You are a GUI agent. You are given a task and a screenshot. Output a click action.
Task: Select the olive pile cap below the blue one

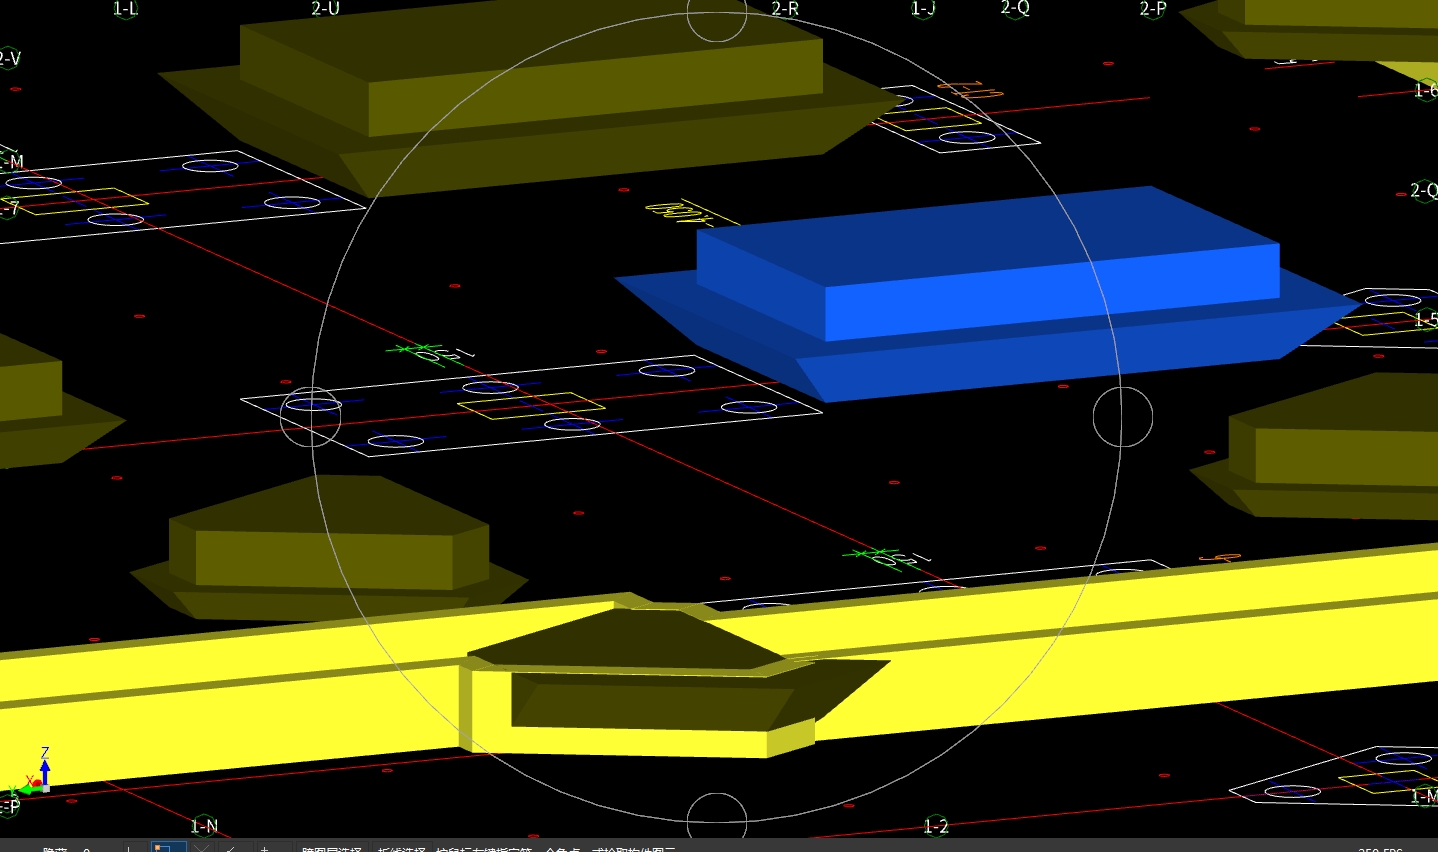click(1325, 448)
